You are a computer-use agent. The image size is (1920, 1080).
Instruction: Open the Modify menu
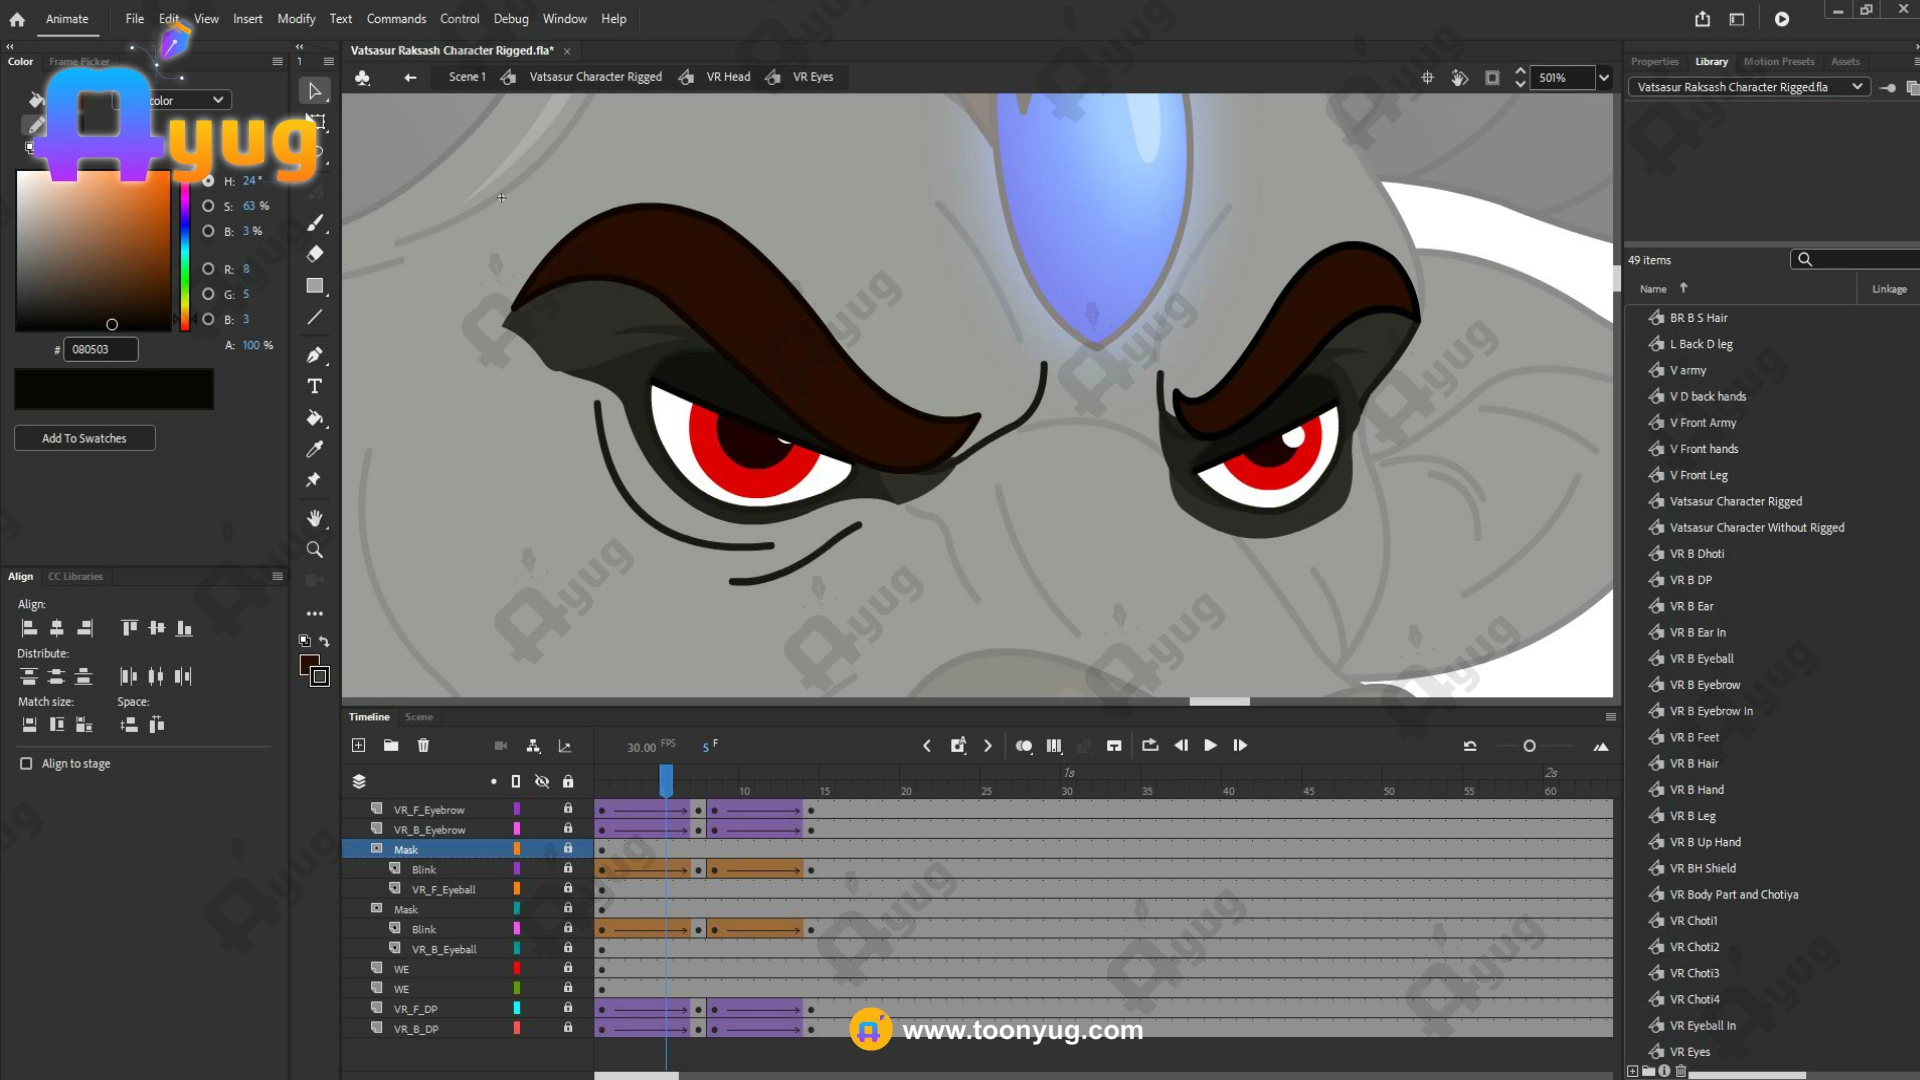tap(296, 19)
